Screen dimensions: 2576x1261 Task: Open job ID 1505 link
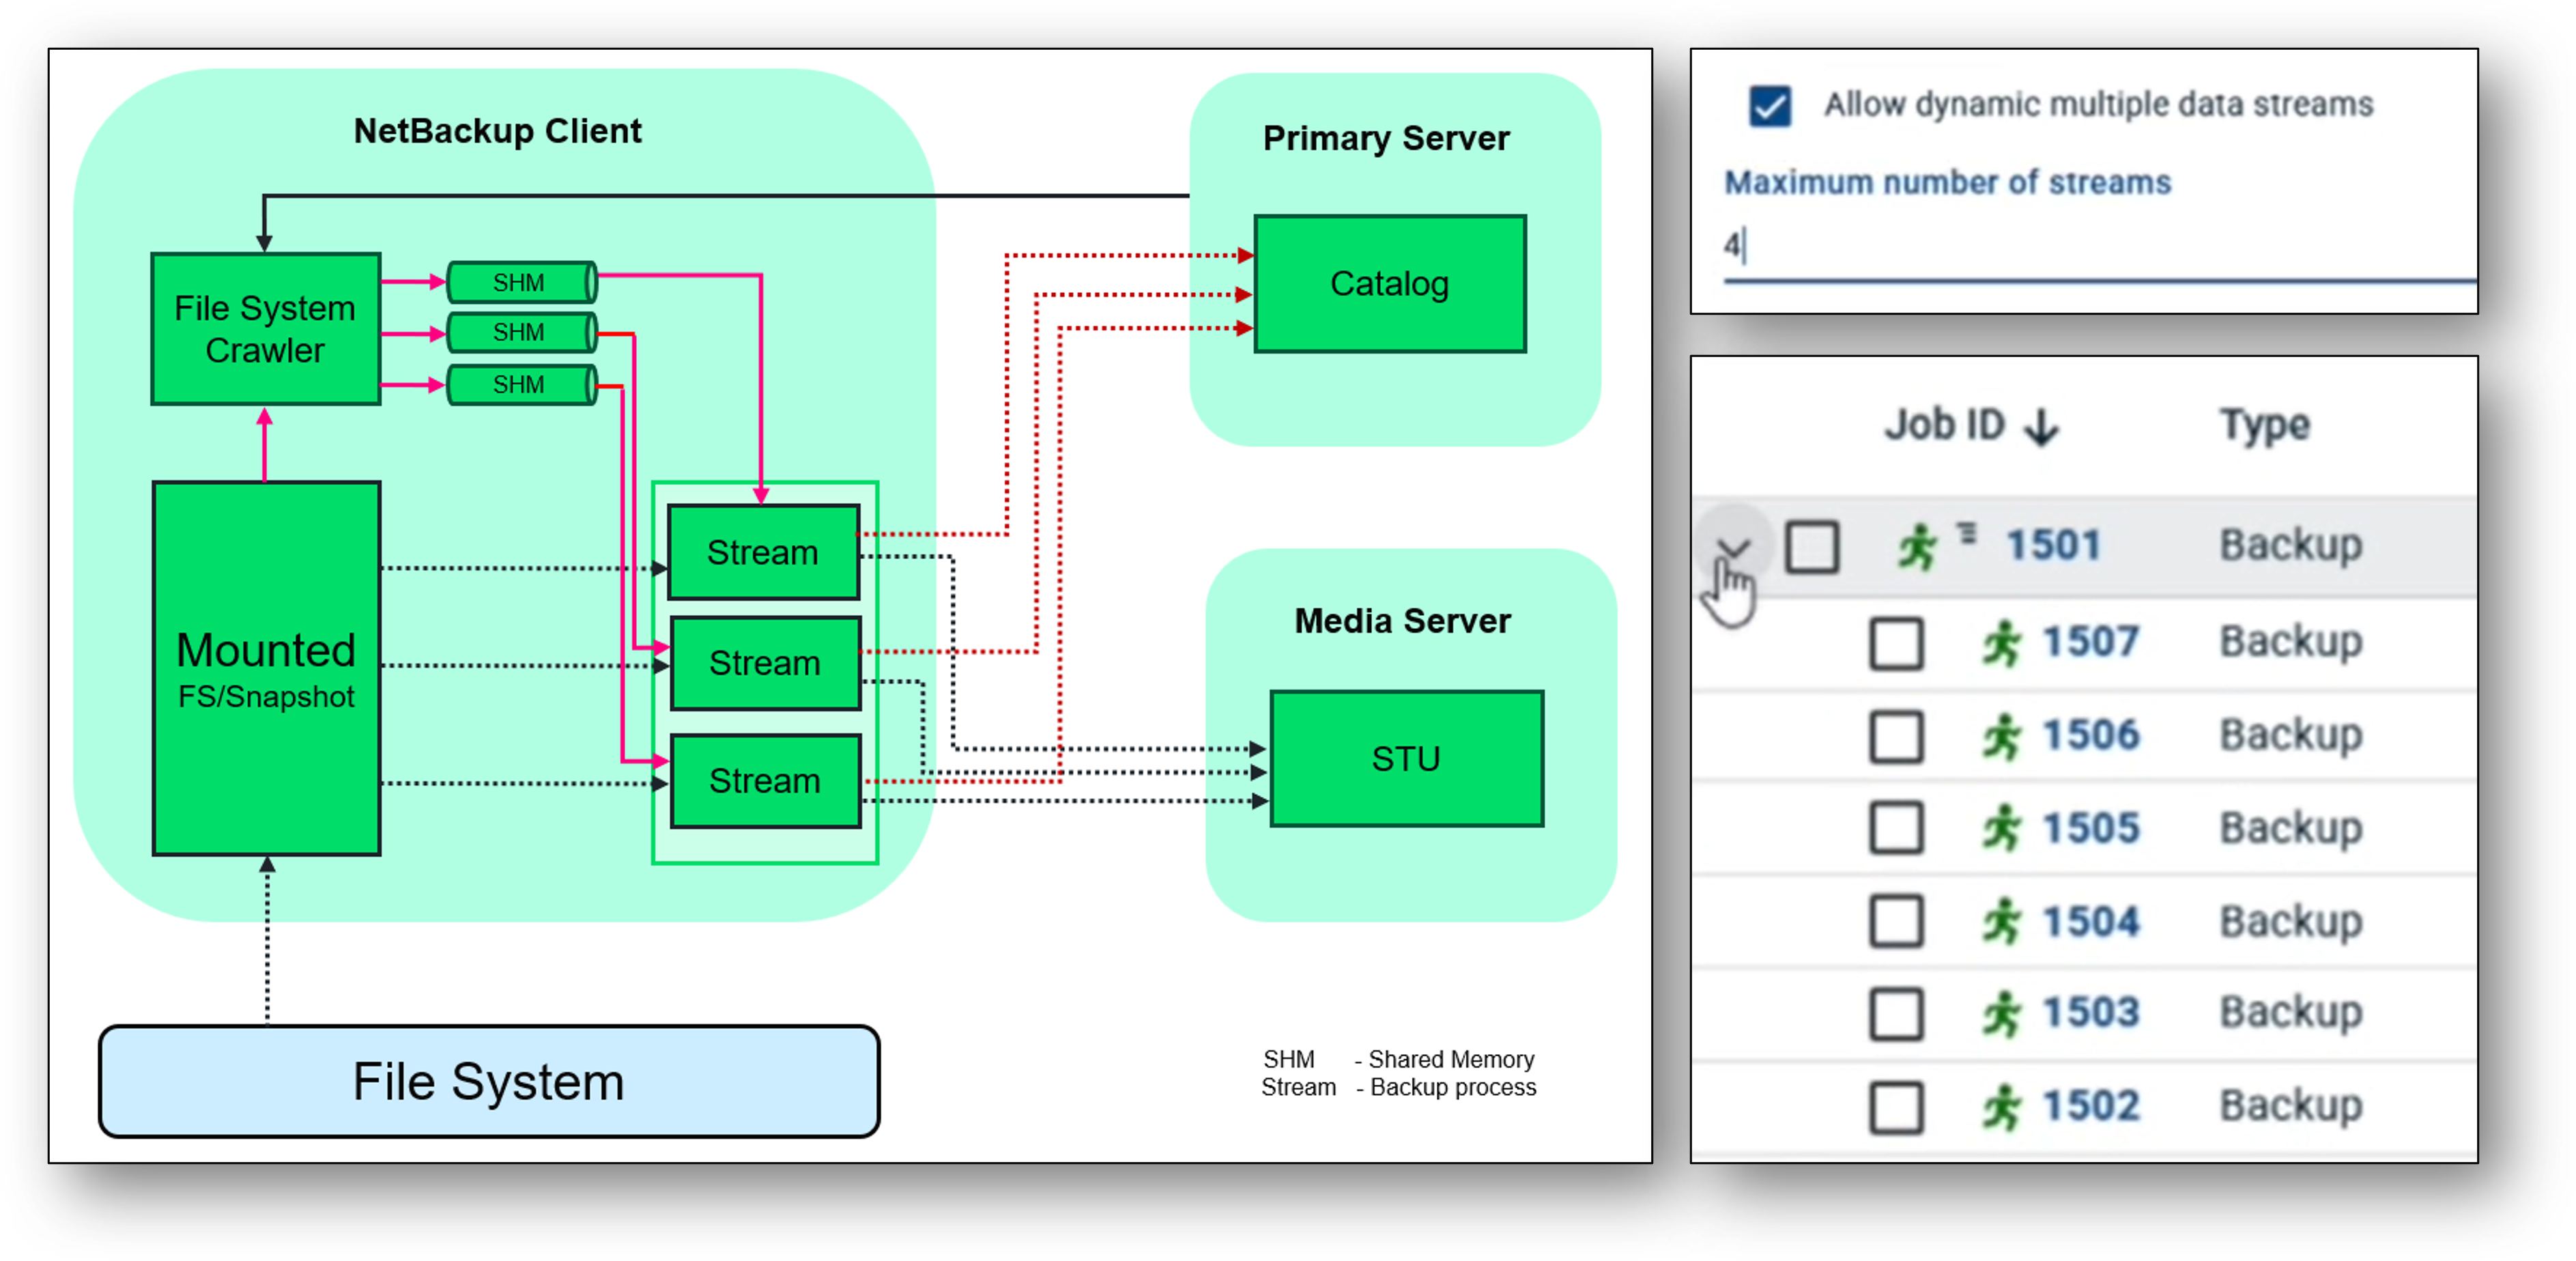(x=2090, y=828)
